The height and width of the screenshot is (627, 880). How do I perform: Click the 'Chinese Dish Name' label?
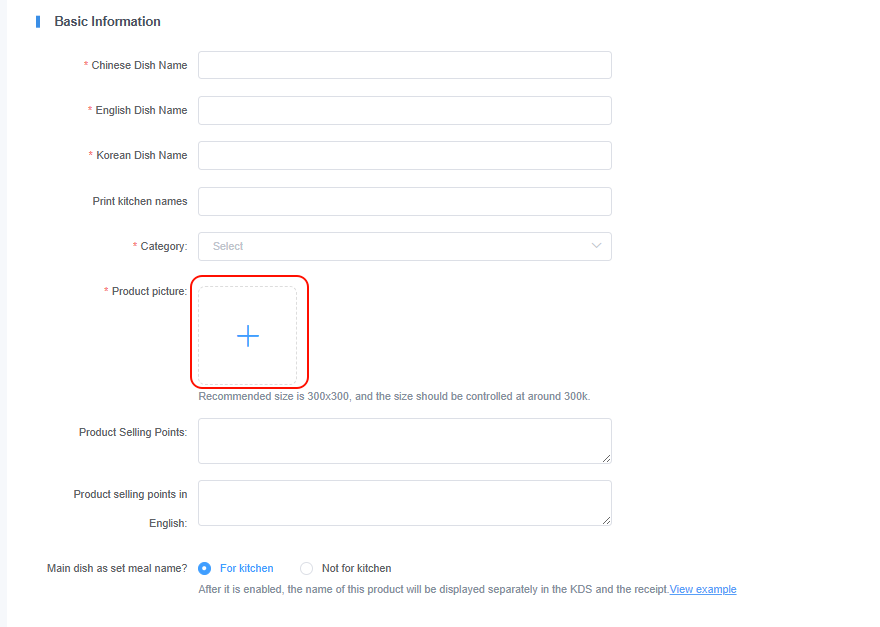pos(139,65)
